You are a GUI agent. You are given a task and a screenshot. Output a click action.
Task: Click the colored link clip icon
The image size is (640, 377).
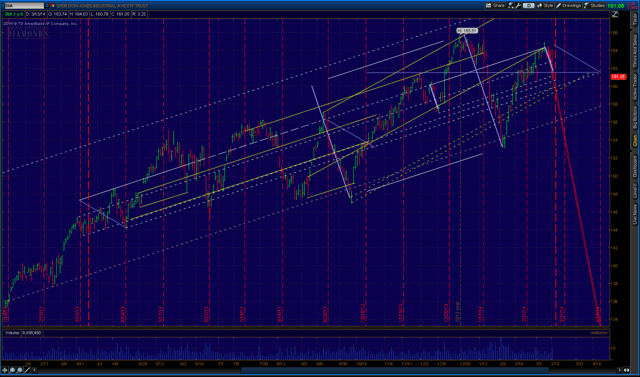point(53,6)
